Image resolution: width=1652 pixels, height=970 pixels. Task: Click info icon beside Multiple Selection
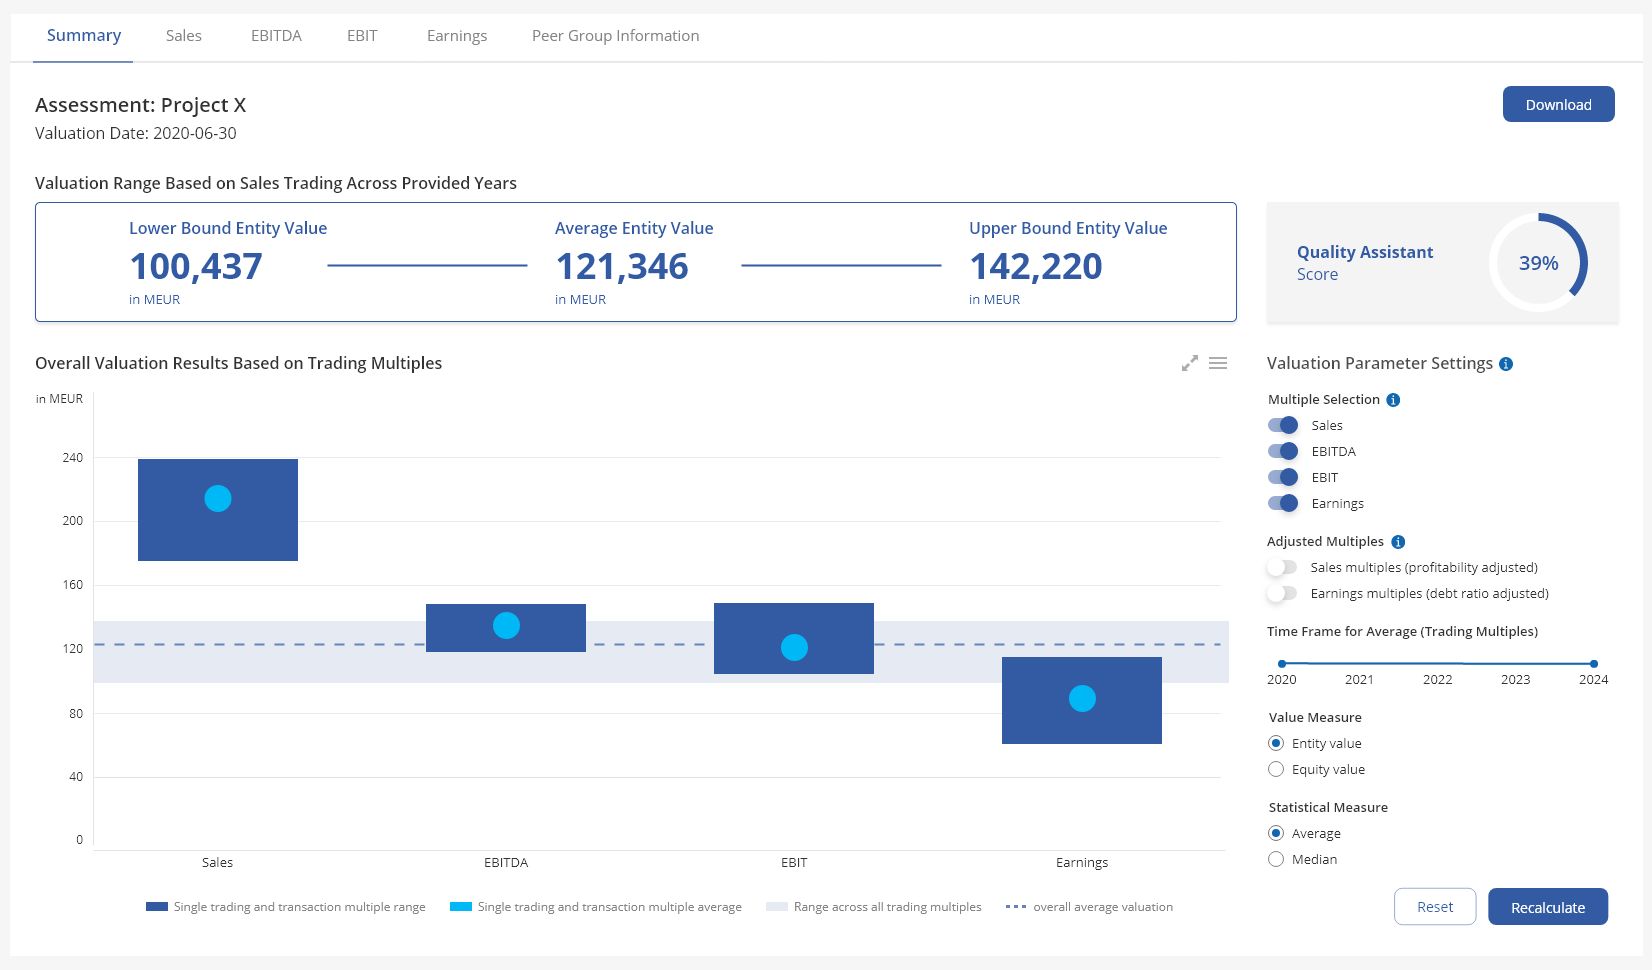(1393, 400)
